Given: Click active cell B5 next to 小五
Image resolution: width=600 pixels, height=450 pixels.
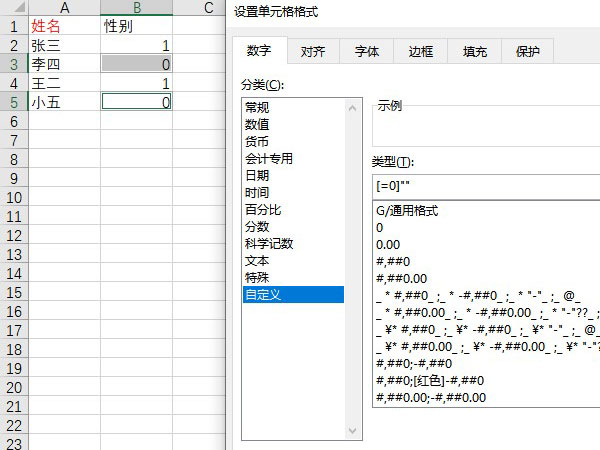Looking at the screenshot, I should point(137,102).
